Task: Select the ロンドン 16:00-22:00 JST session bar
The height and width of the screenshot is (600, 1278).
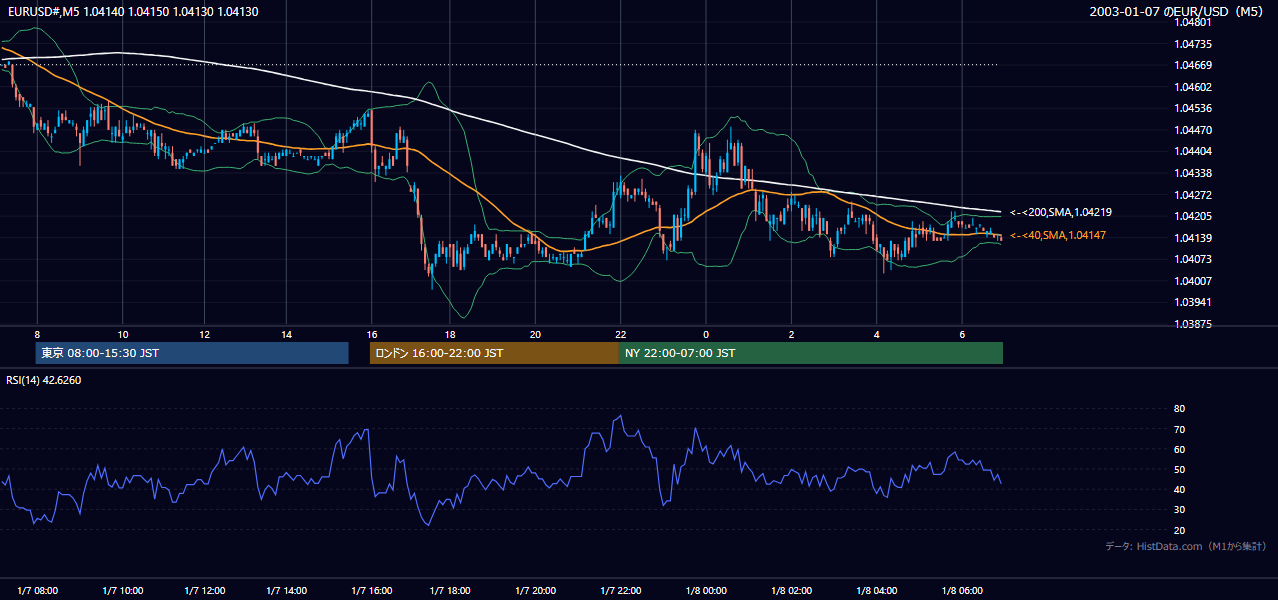Action: coord(494,353)
